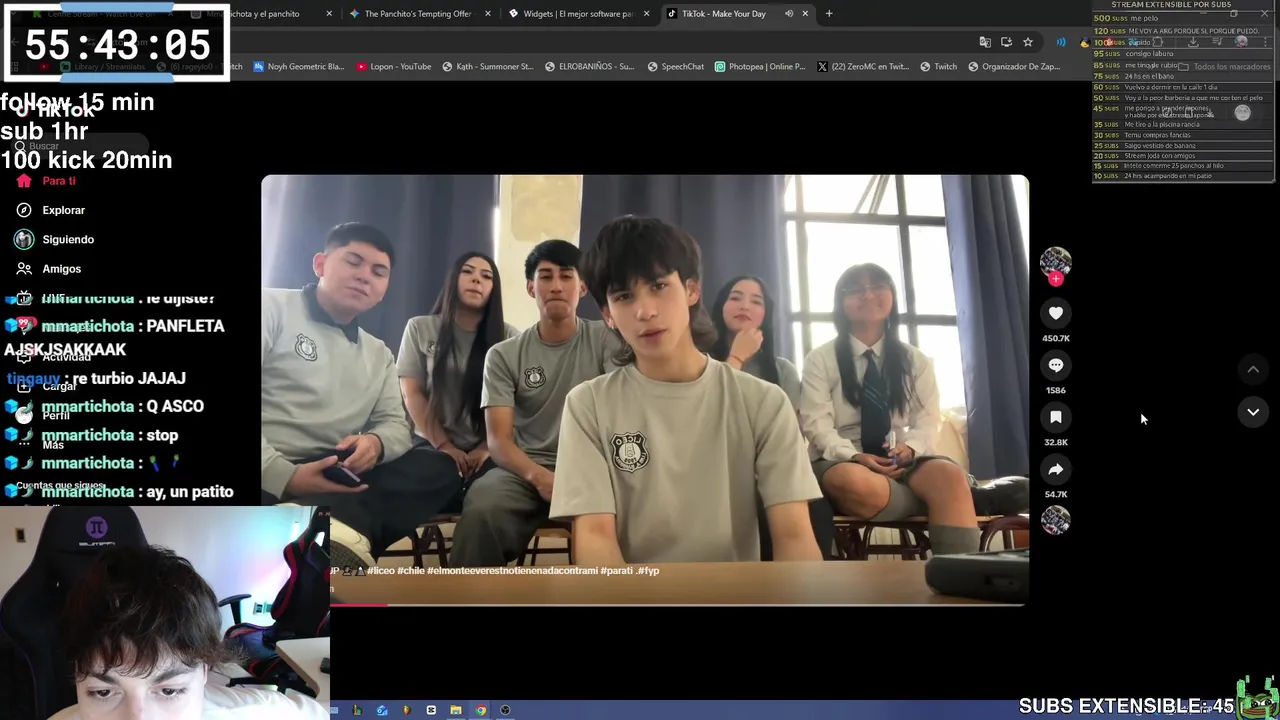1280x720 pixels.
Task: Go to the next video using down arrow
Action: [1253, 412]
